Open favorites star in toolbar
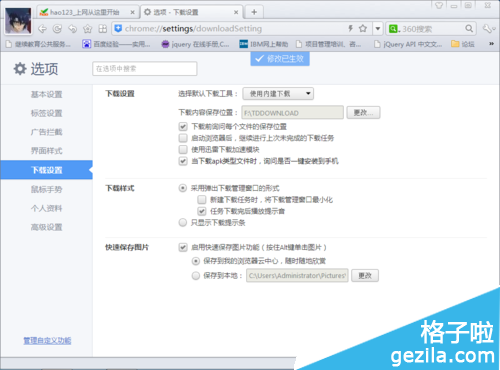Viewport: 500px width, 370px height. (x=88, y=29)
